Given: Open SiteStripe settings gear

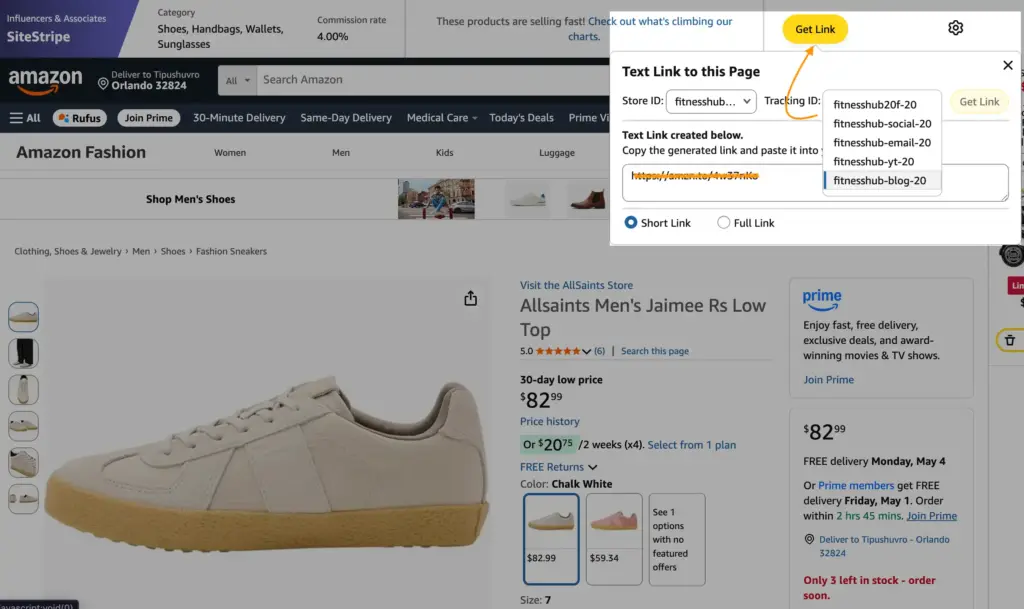Looking at the screenshot, I should pos(955,29).
